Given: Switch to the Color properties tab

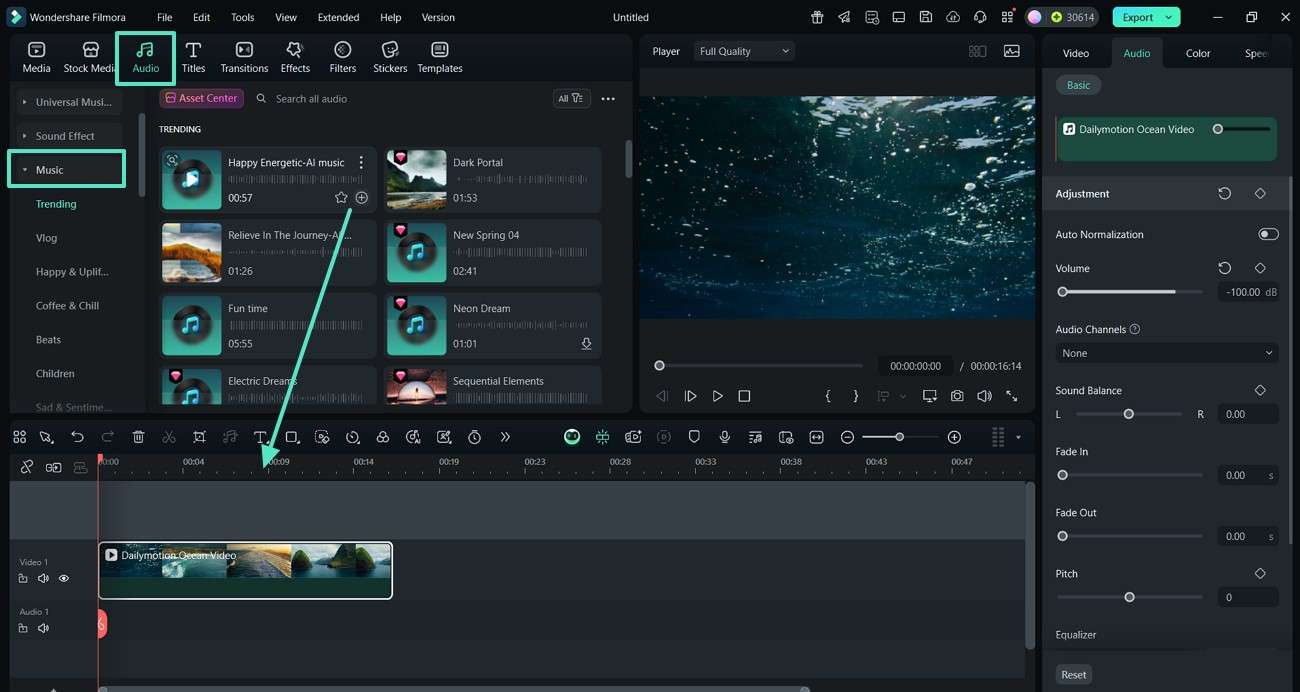Looking at the screenshot, I should click(x=1198, y=53).
